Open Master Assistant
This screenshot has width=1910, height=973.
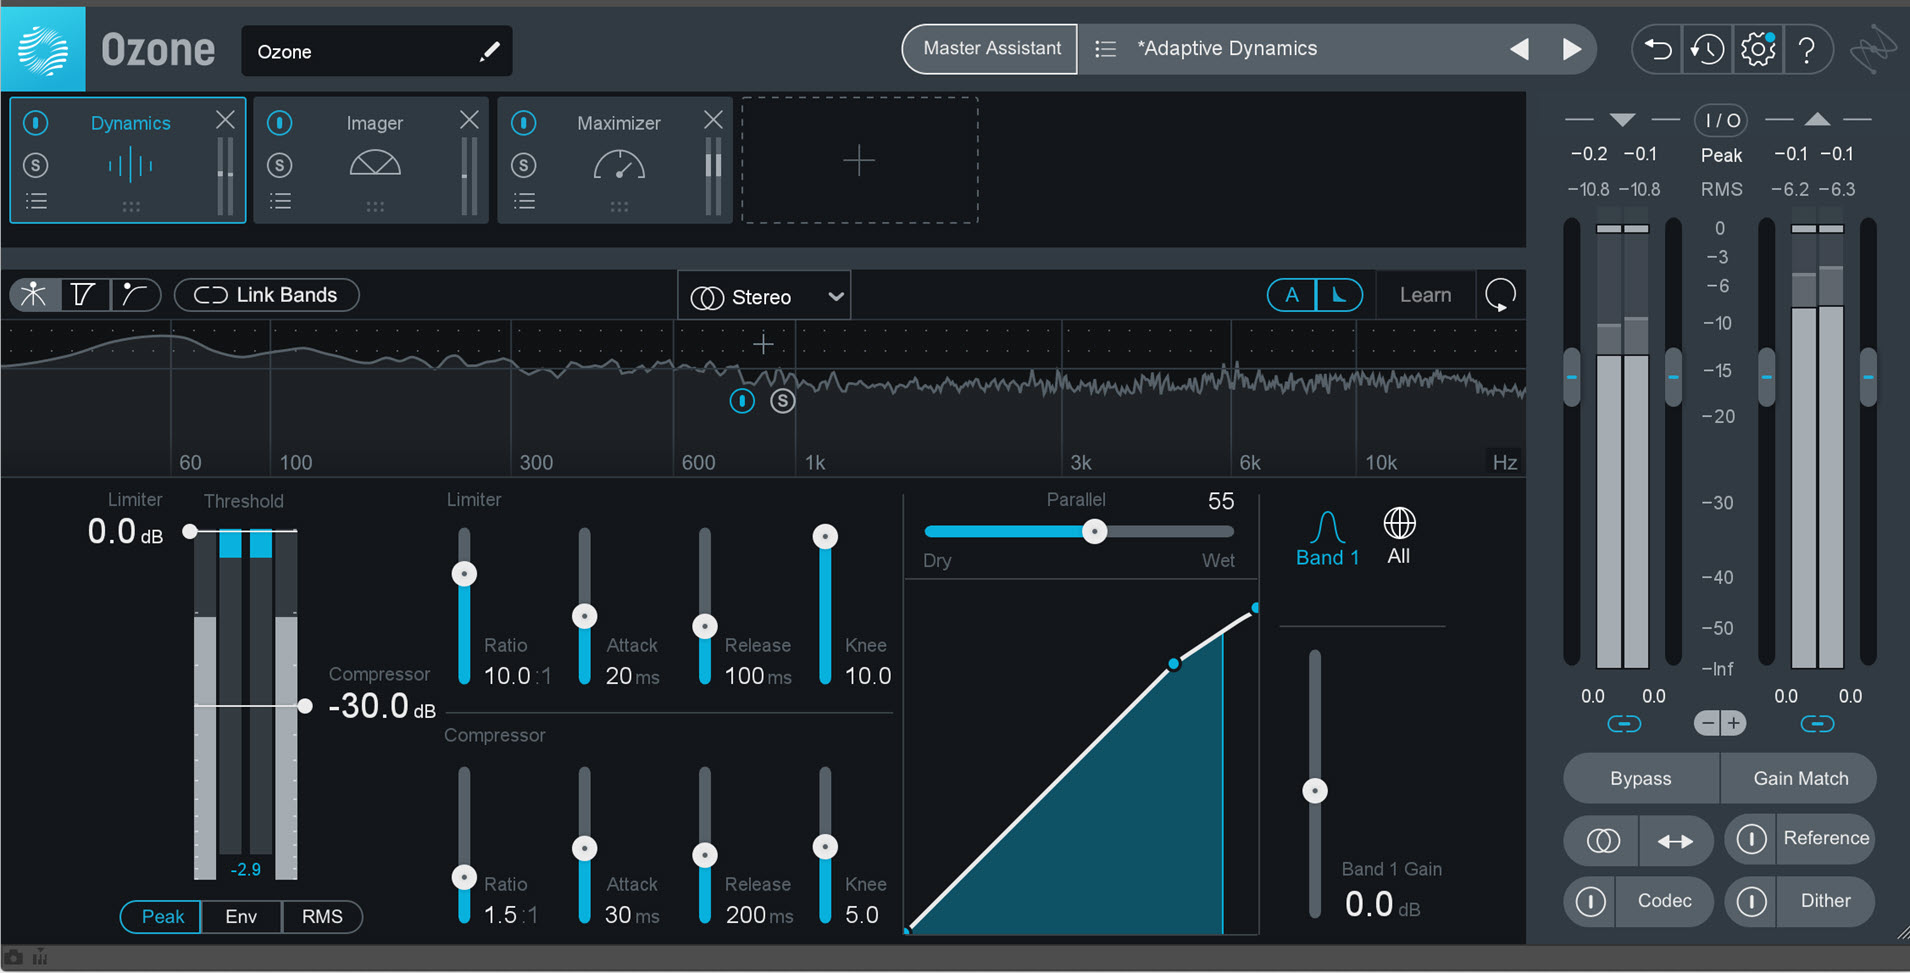[991, 48]
